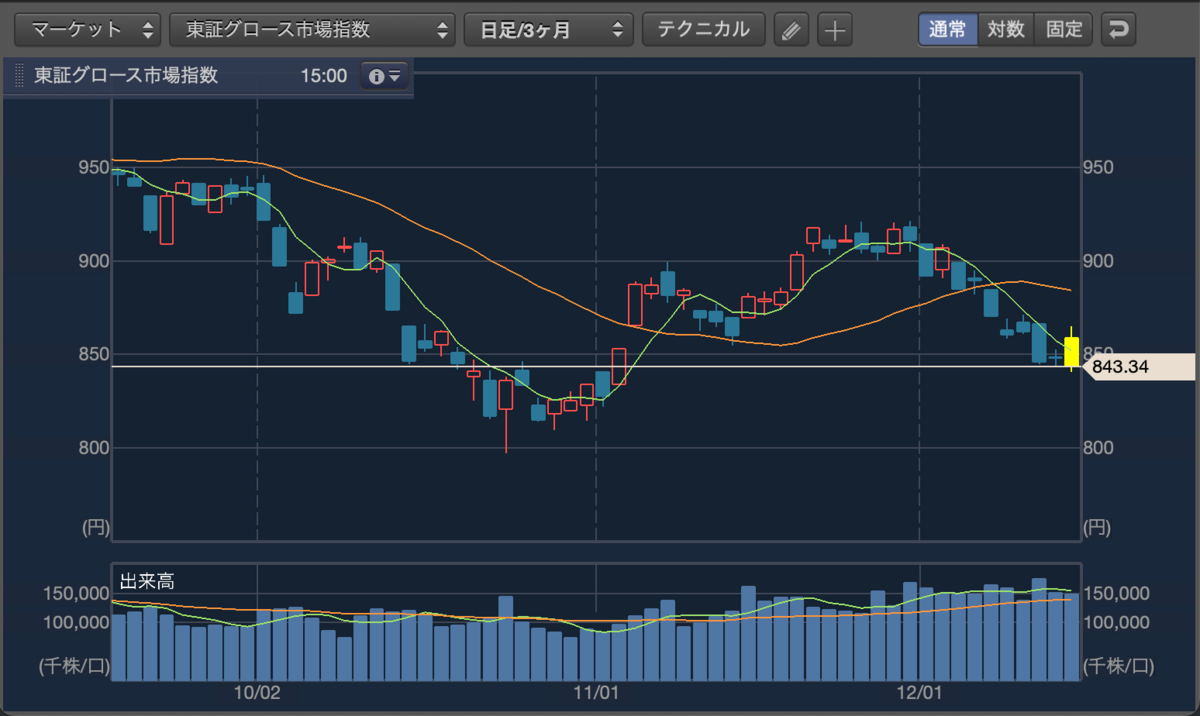Grab the dotted handle of the 東証グロース市場指数 panel
This screenshot has height=716, width=1200.
pos(19,76)
